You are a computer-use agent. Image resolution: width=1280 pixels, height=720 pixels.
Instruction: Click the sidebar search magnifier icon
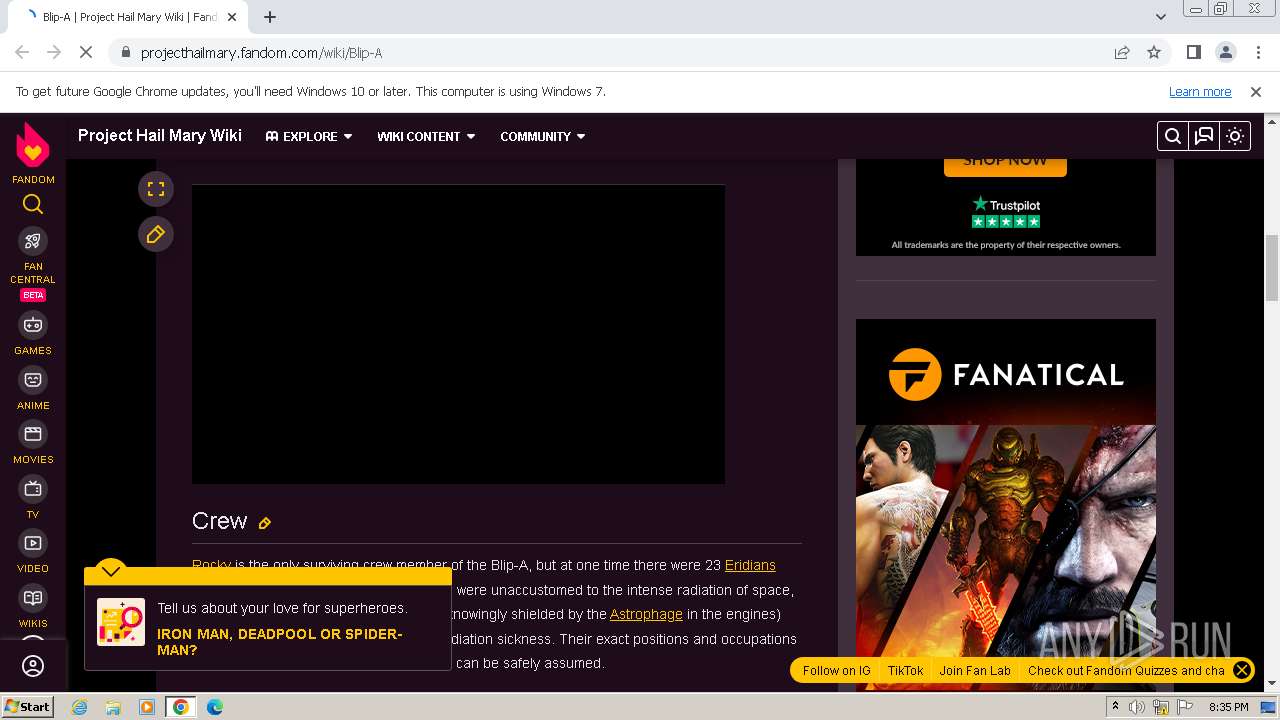click(x=33, y=205)
